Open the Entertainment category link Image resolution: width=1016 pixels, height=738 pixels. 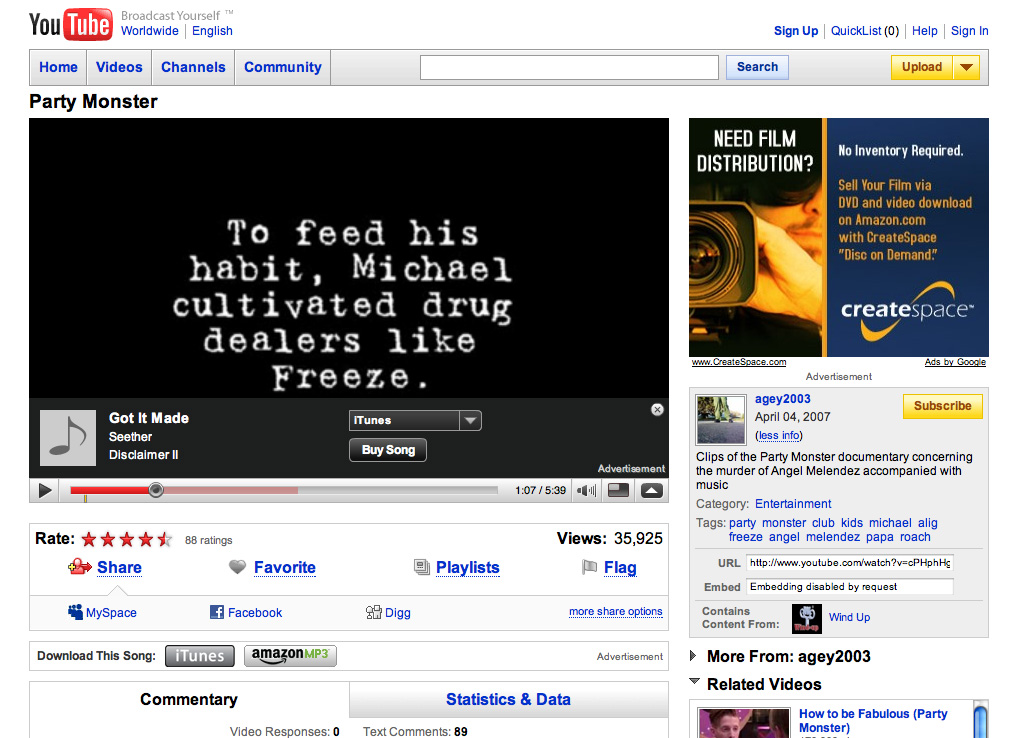pos(793,503)
